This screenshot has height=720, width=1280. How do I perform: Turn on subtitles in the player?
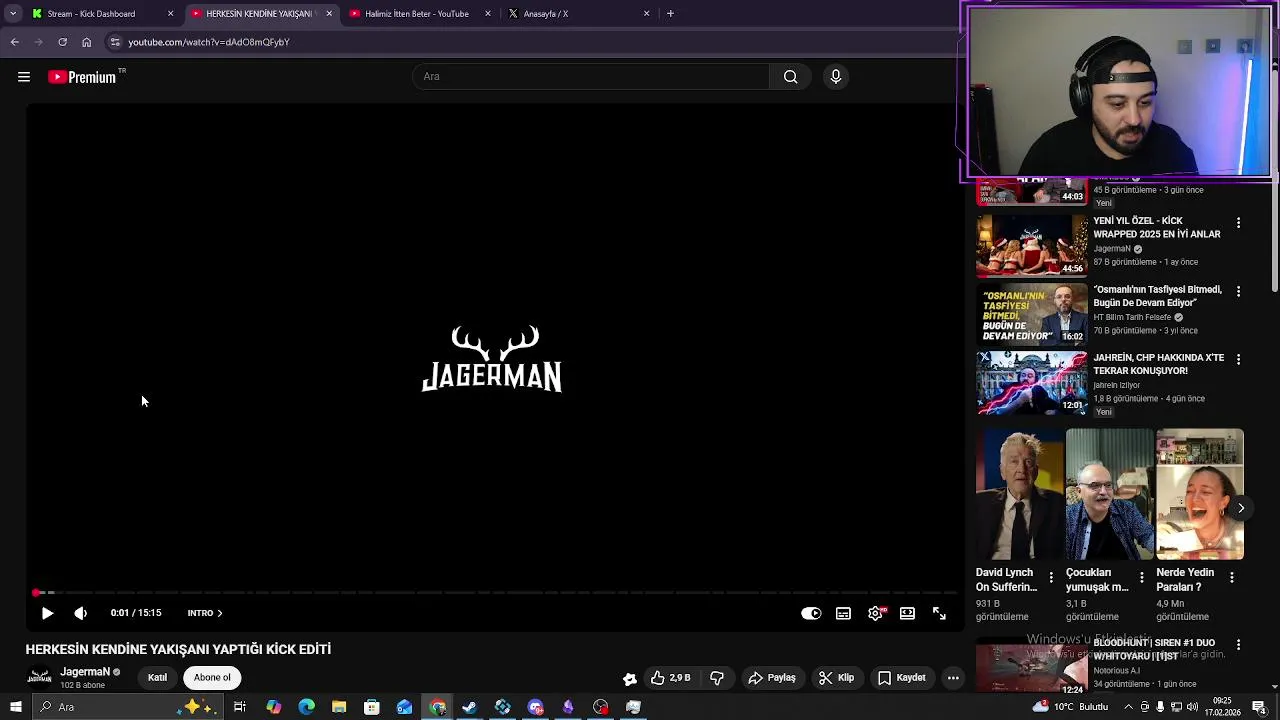pos(843,613)
